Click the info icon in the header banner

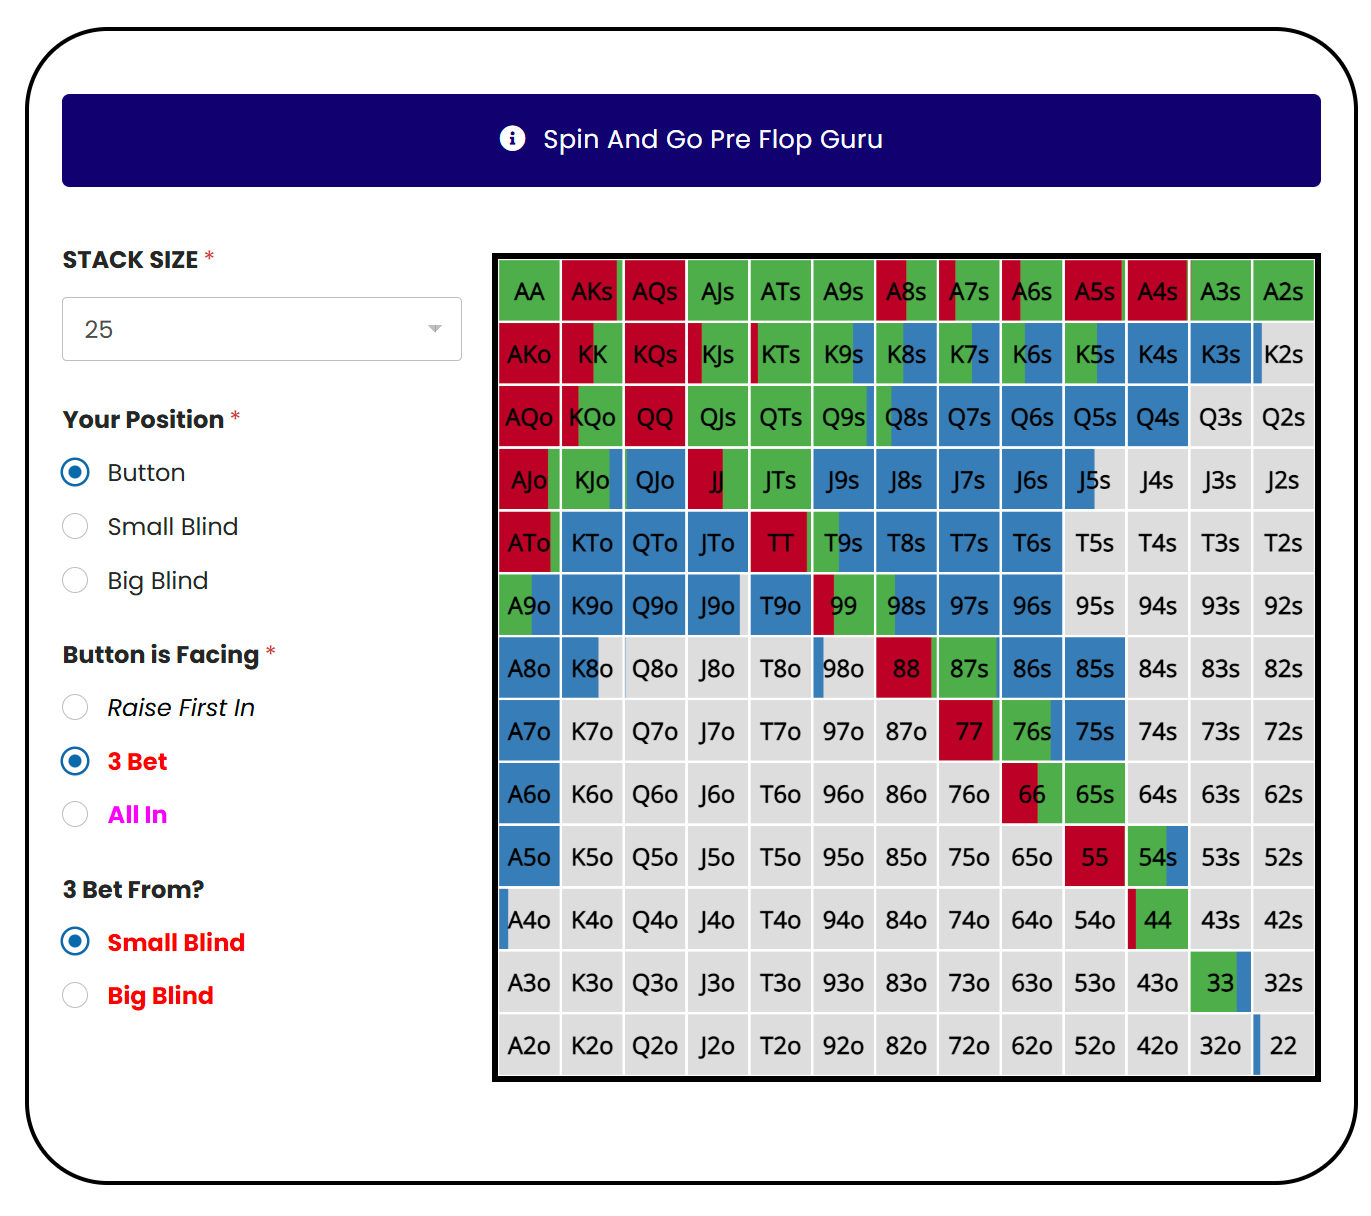(512, 139)
